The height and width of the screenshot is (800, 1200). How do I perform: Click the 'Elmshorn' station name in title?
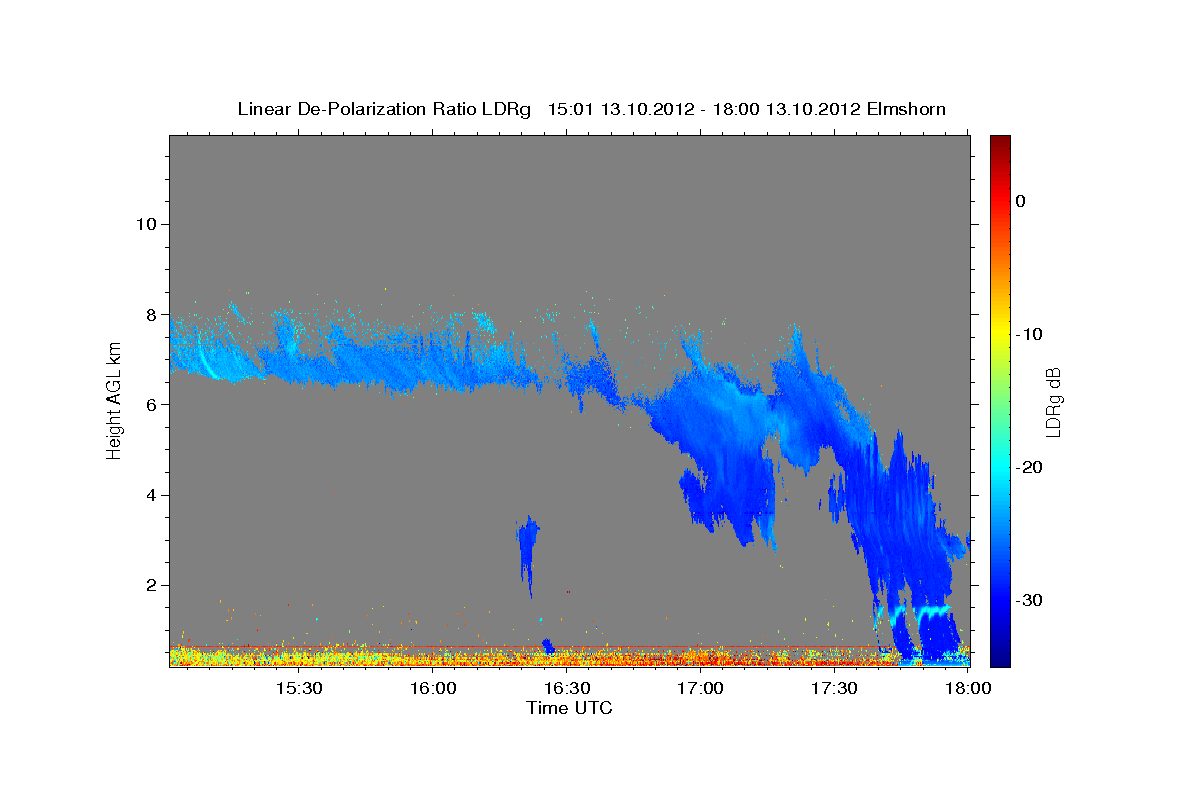point(905,108)
